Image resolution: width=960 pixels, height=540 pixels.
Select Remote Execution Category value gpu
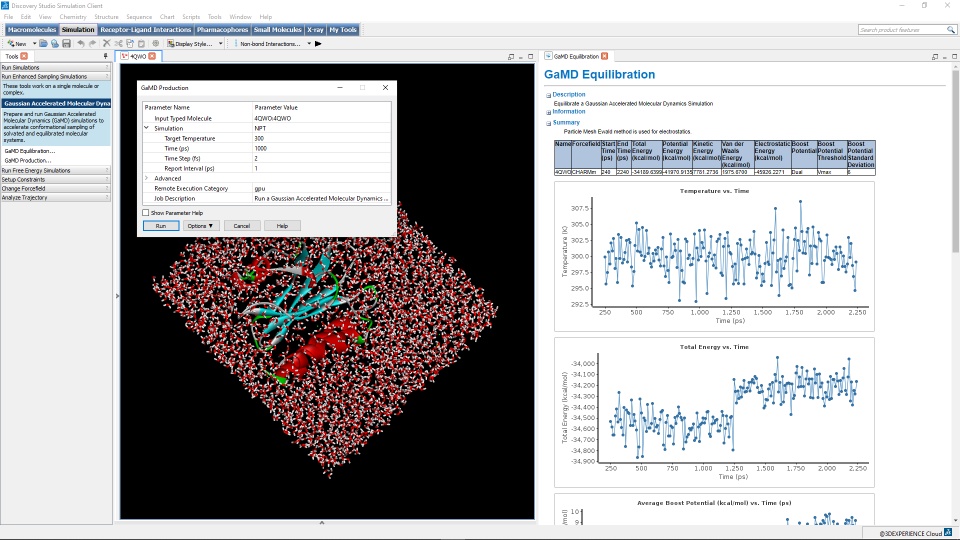pos(321,189)
